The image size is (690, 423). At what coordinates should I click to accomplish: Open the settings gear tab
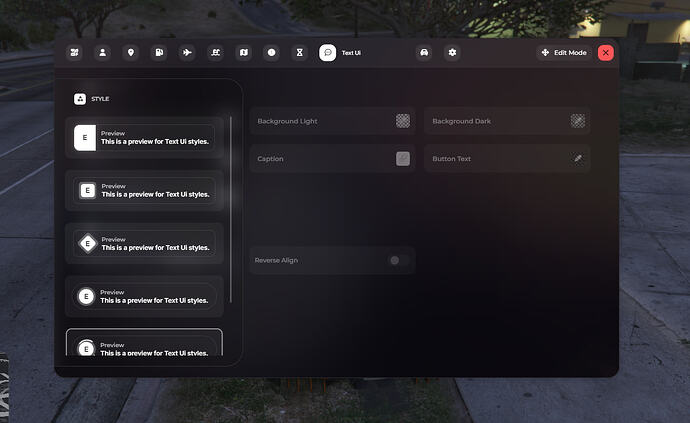(452, 52)
